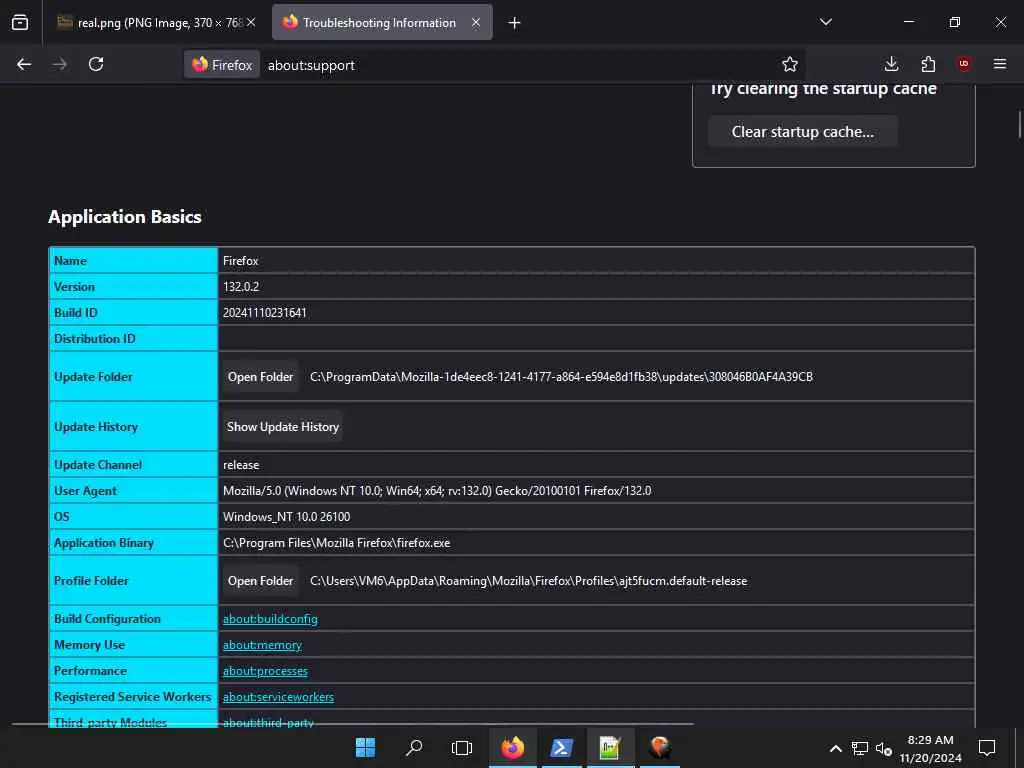The height and width of the screenshot is (768, 1024).
Task: Click the Registered Service Workers label
Action: coord(133,697)
